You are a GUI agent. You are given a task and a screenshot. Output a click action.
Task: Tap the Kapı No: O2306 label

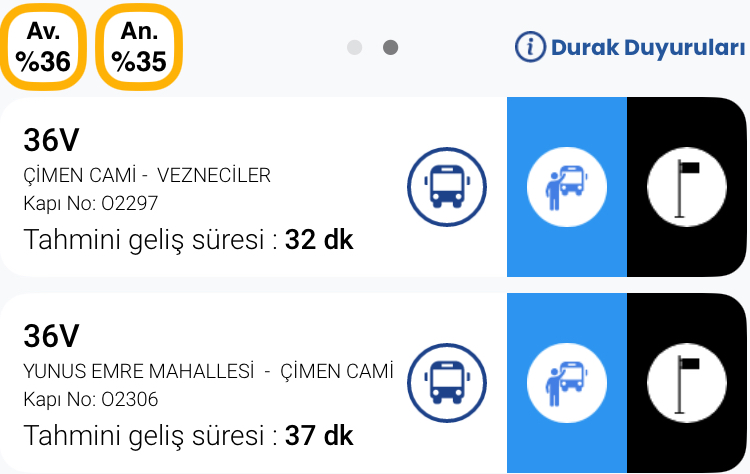click(90, 400)
